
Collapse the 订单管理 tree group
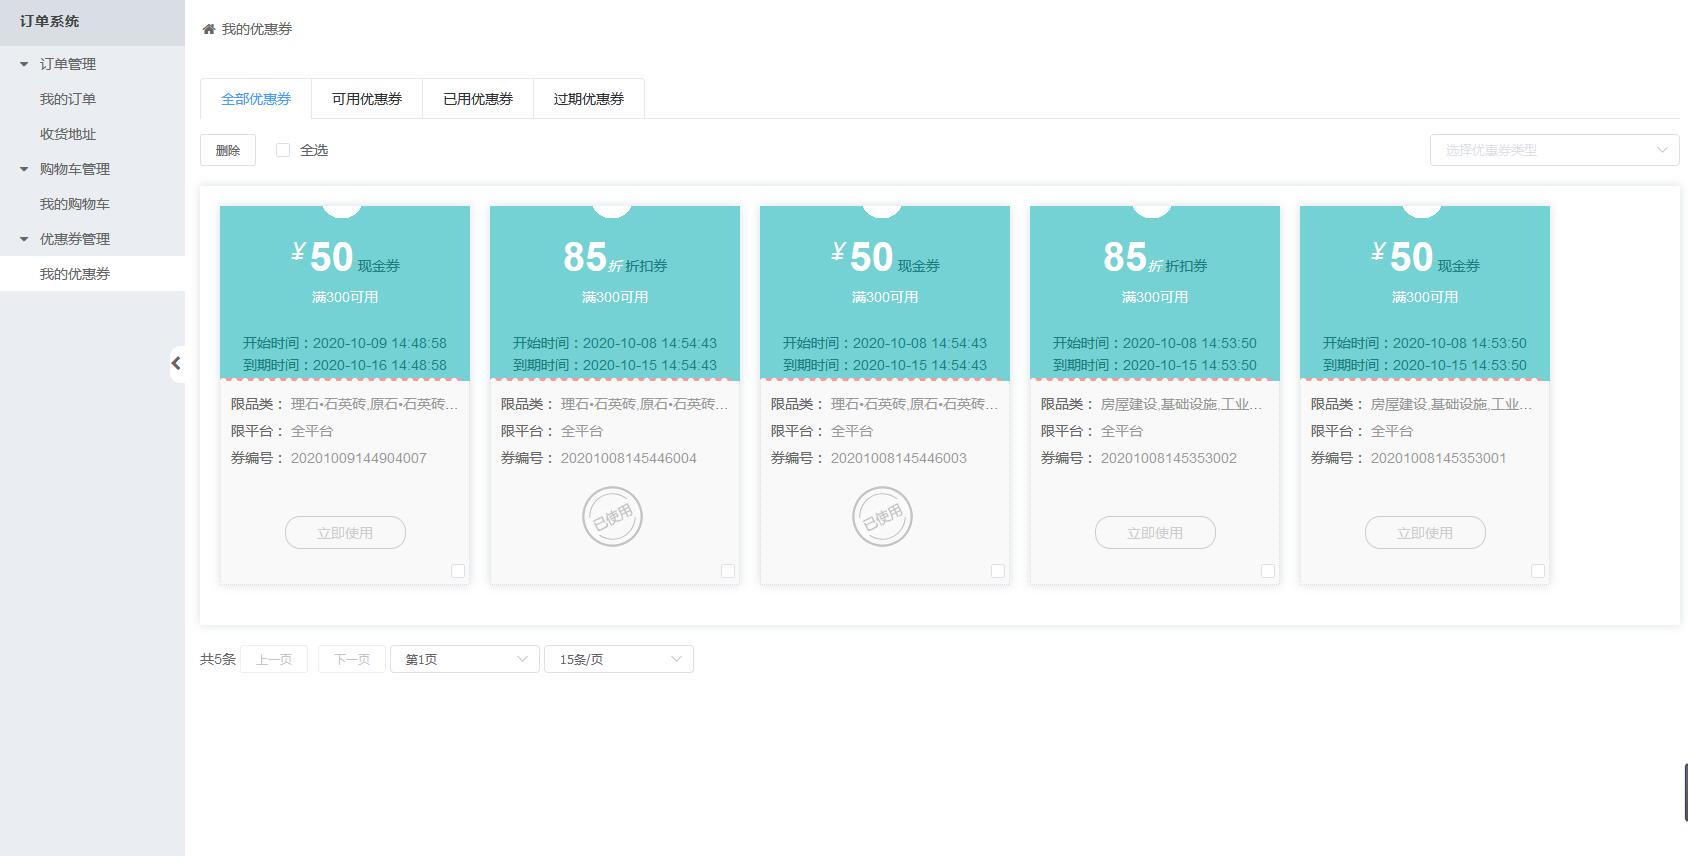coord(24,64)
